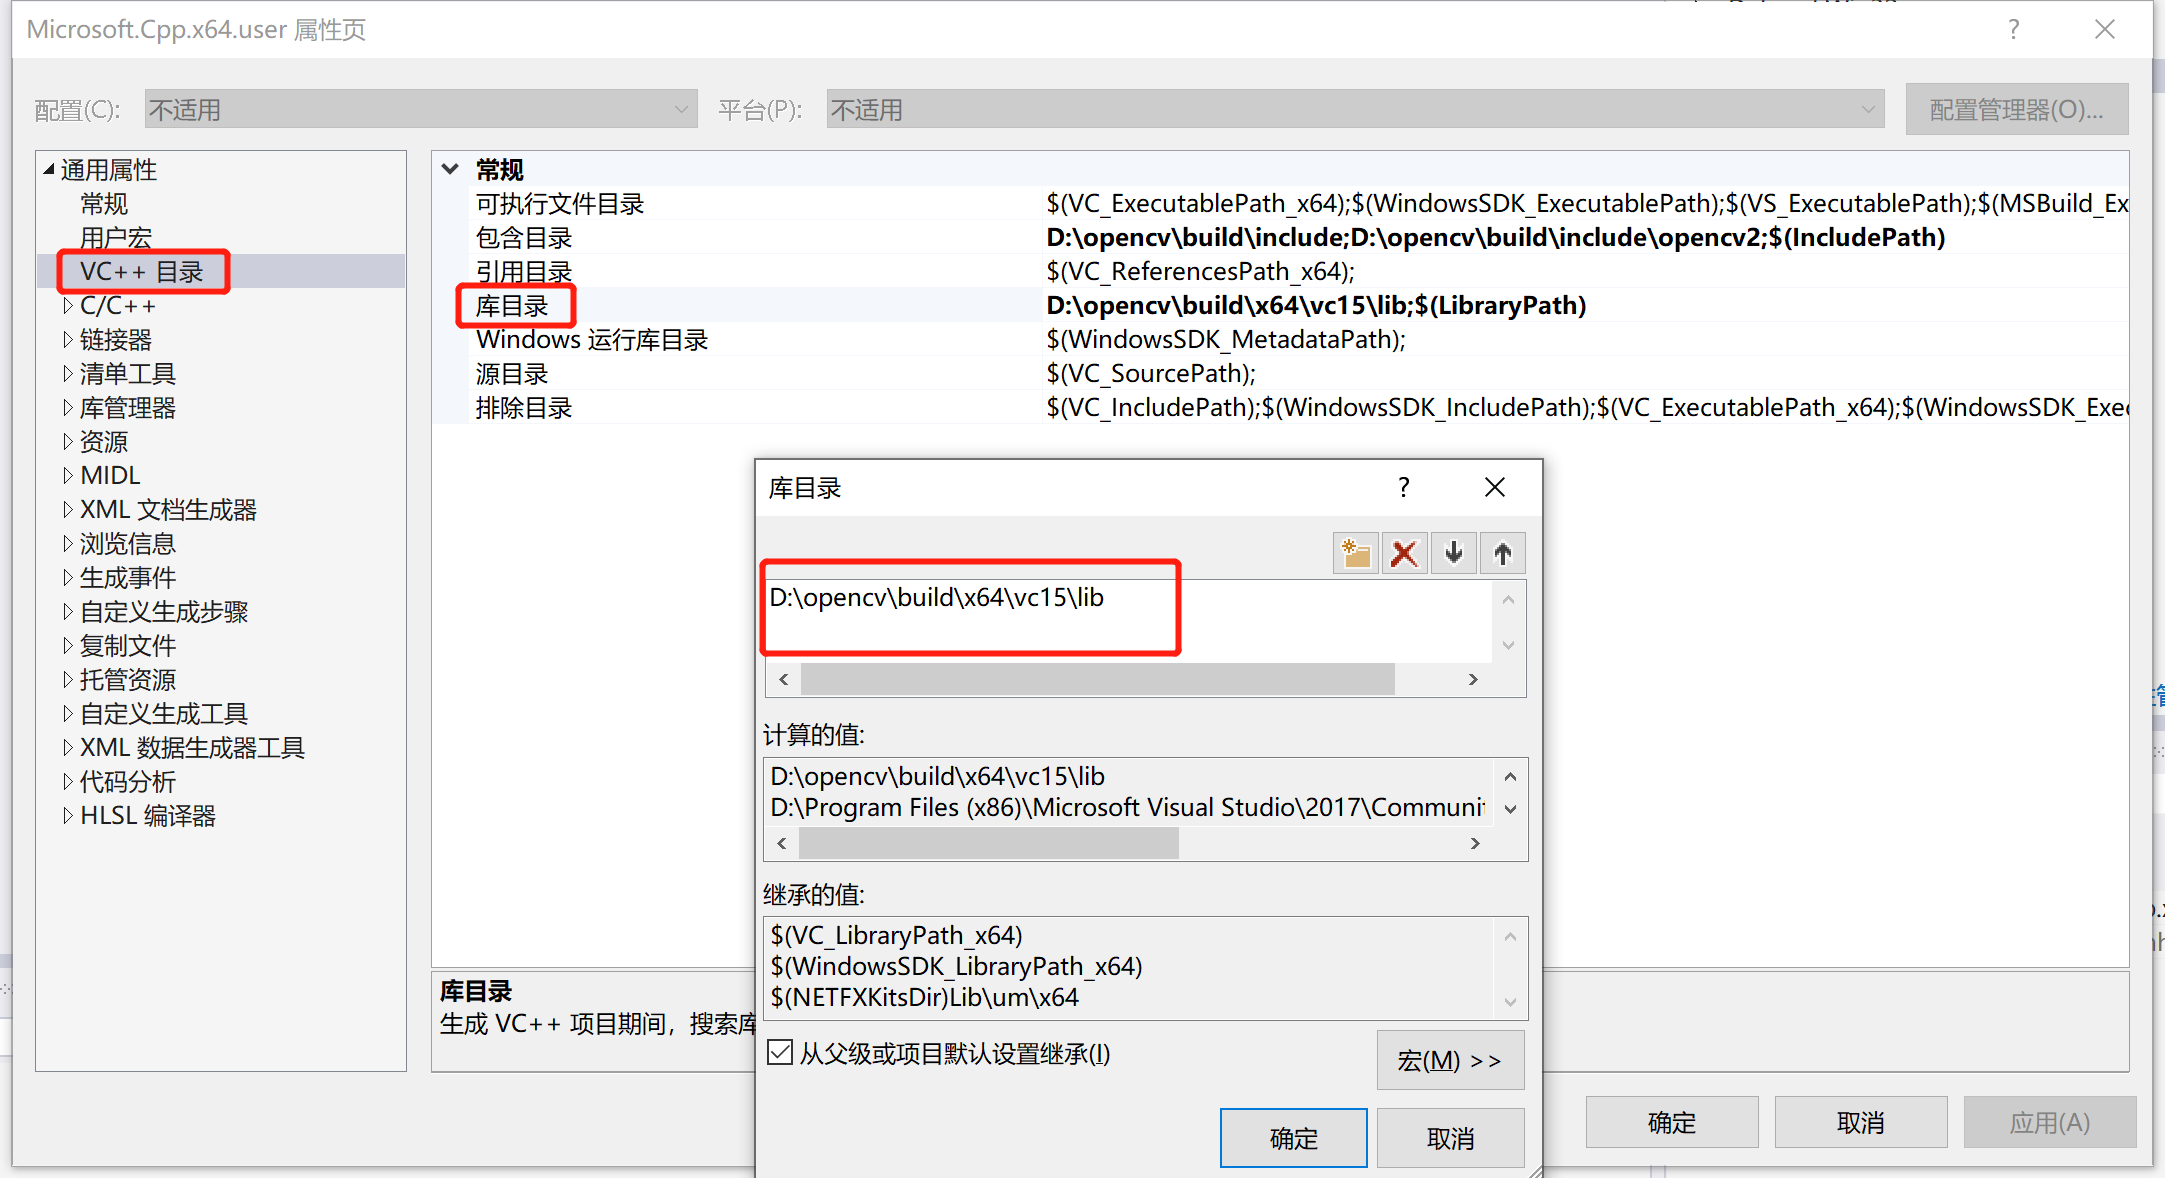Collapse the 通用属性 tree root
This screenshot has height=1178, width=2165.
[x=48, y=170]
